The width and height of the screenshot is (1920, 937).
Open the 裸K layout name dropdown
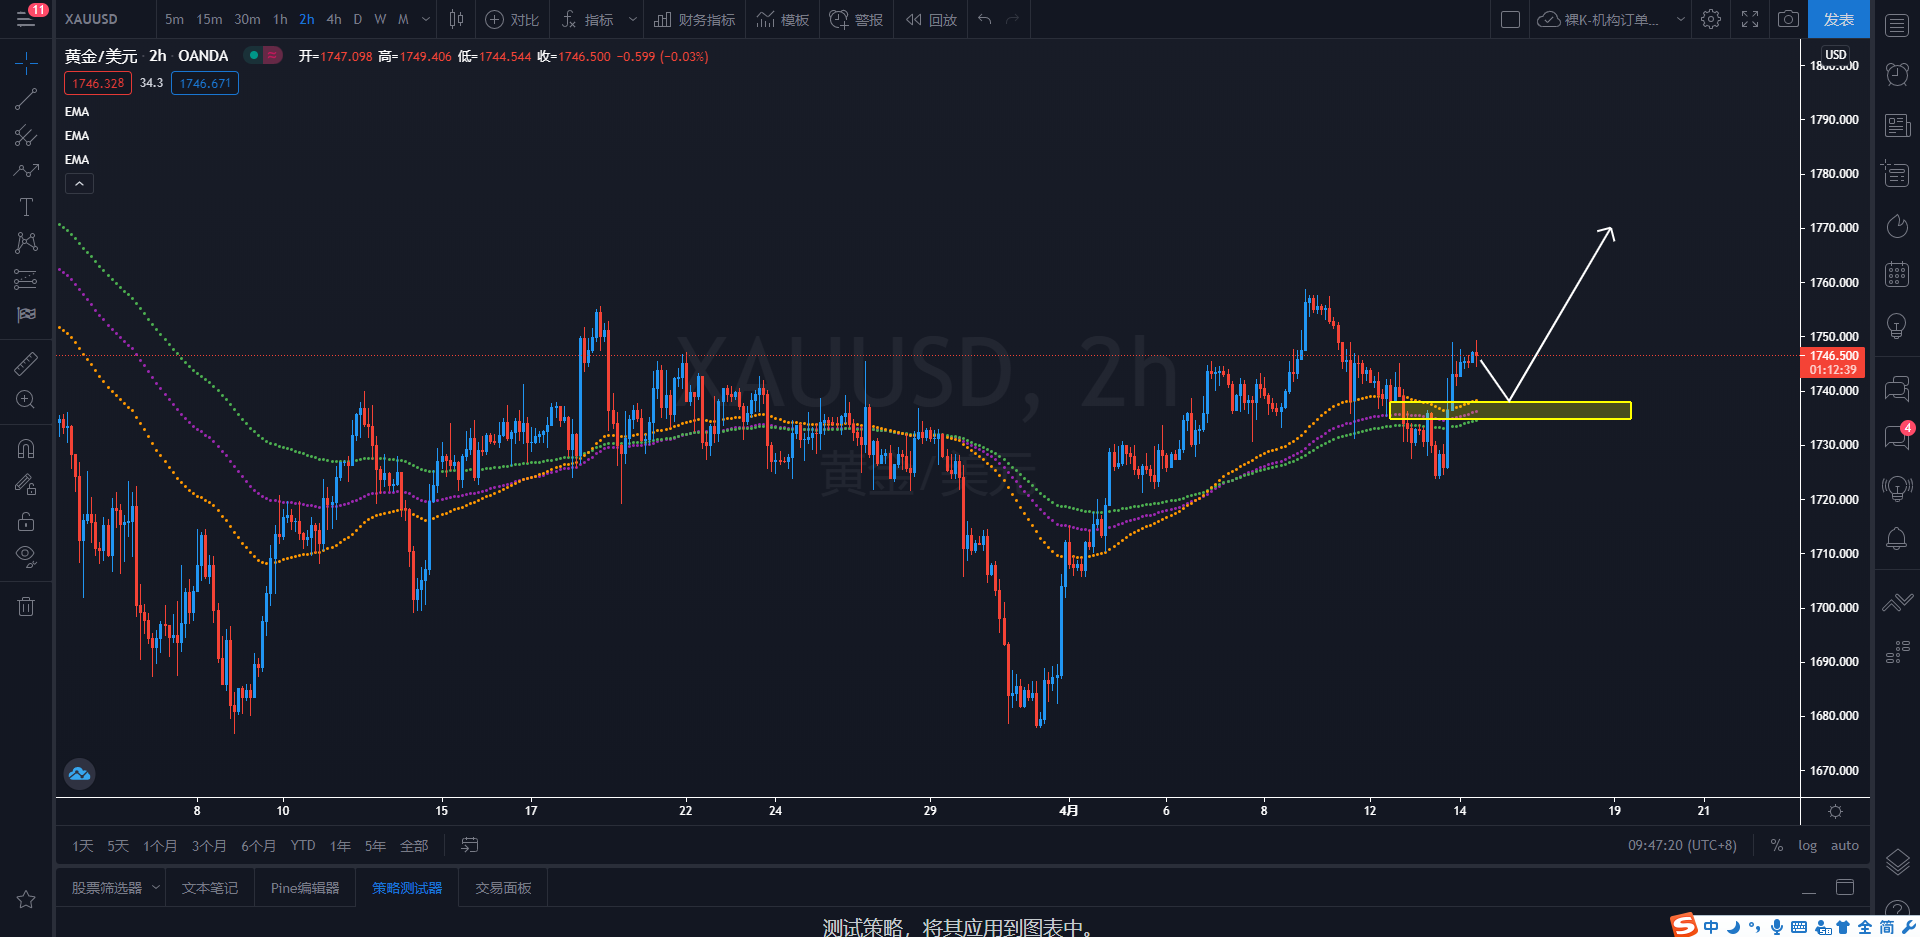click(1680, 19)
